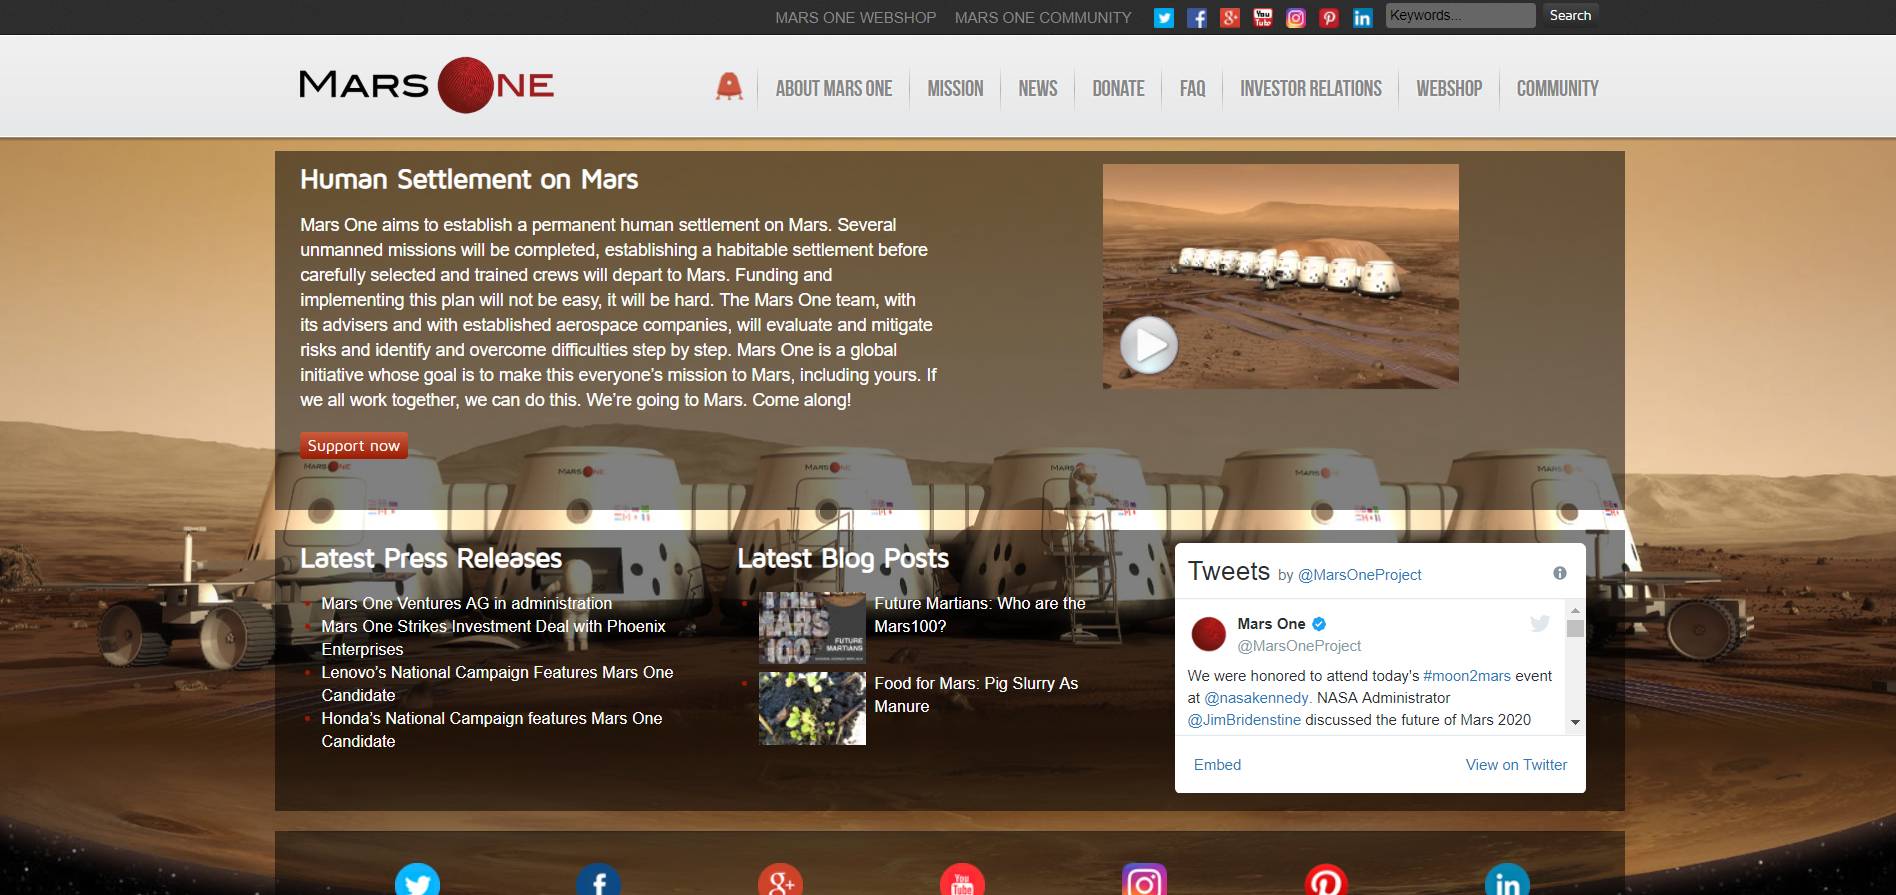Image resolution: width=1896 pixels, height=895 pixels.
Task: Click the Mars One name in tweet
Action: [x=1271, y=624]
